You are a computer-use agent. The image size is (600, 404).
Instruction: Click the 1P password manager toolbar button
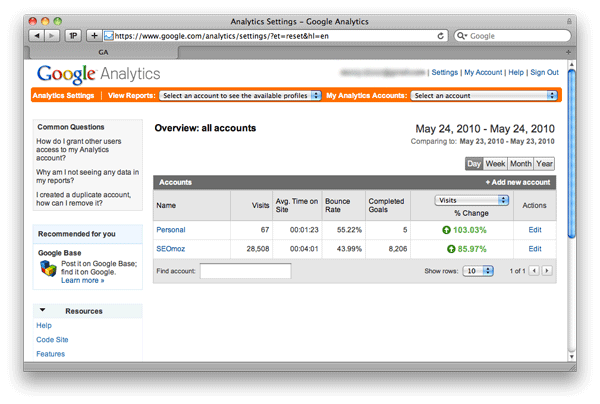73,35
